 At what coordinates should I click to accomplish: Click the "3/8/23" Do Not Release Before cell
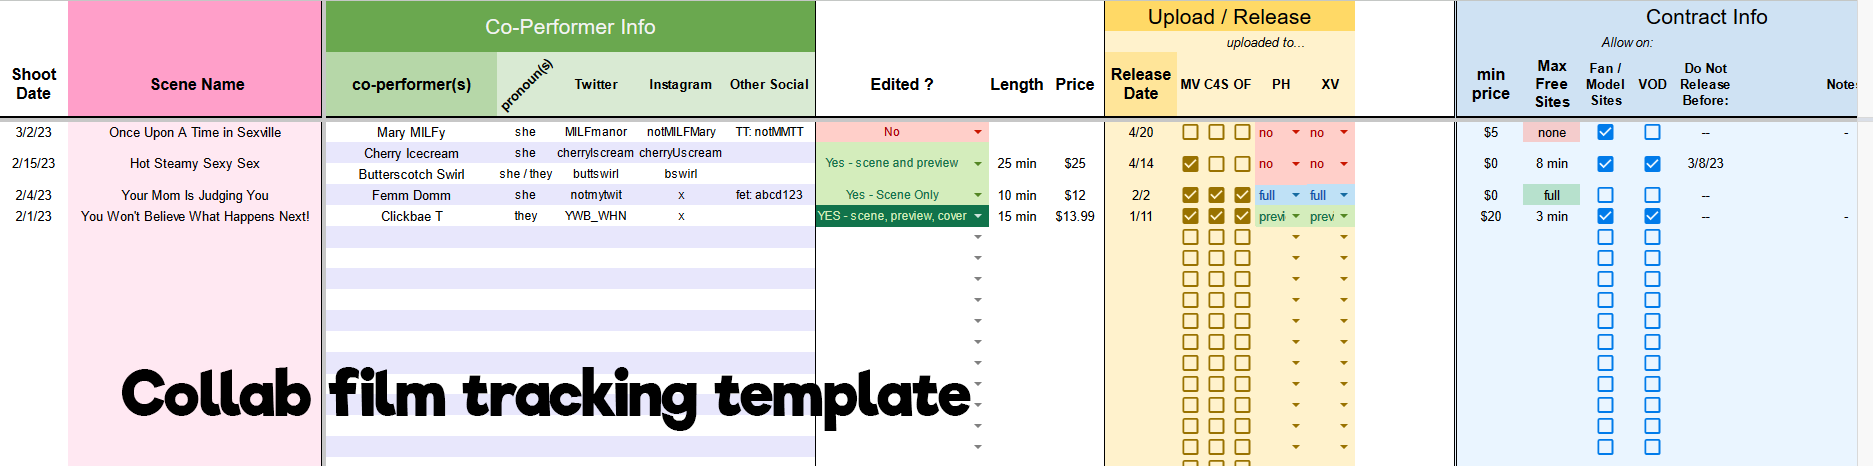tap(1705, 164)
